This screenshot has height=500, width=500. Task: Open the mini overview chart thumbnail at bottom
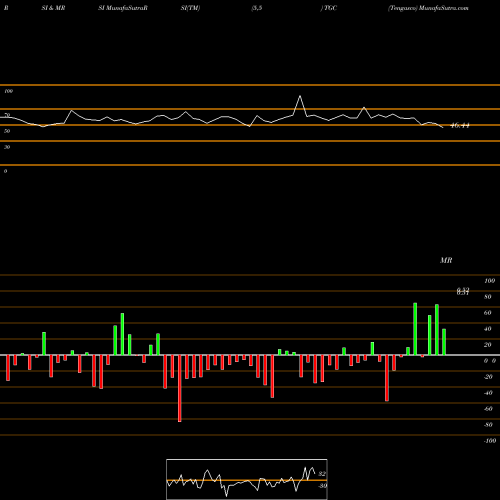tap(247, 479)
